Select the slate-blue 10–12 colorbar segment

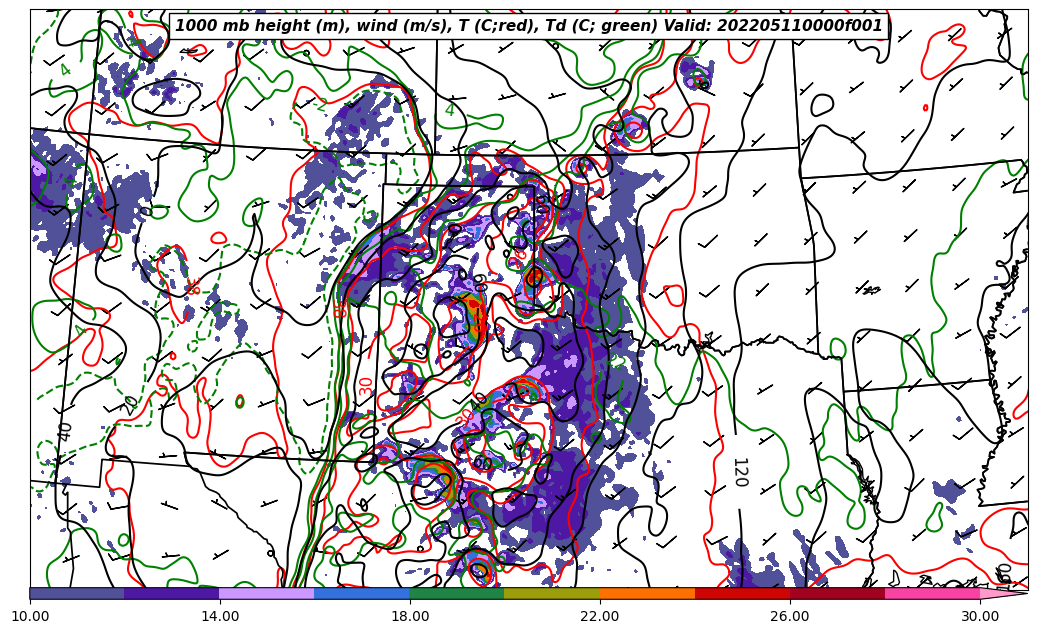[77, 593]
